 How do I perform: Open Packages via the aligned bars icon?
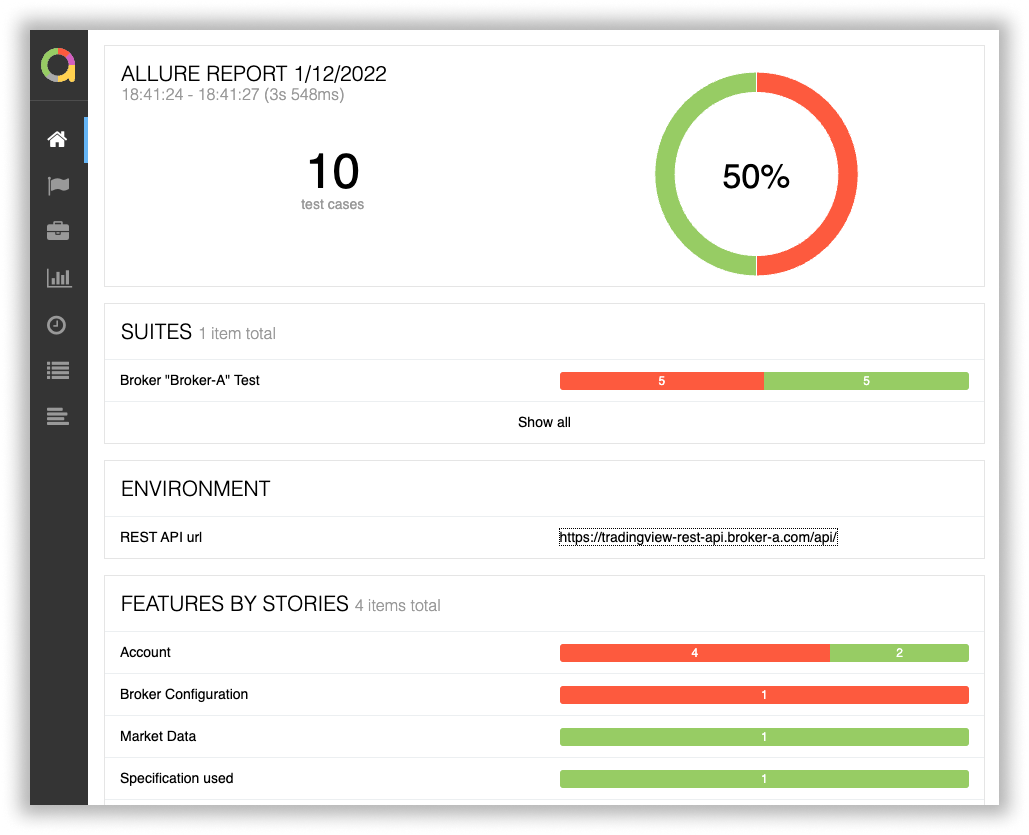pos(58,417)
